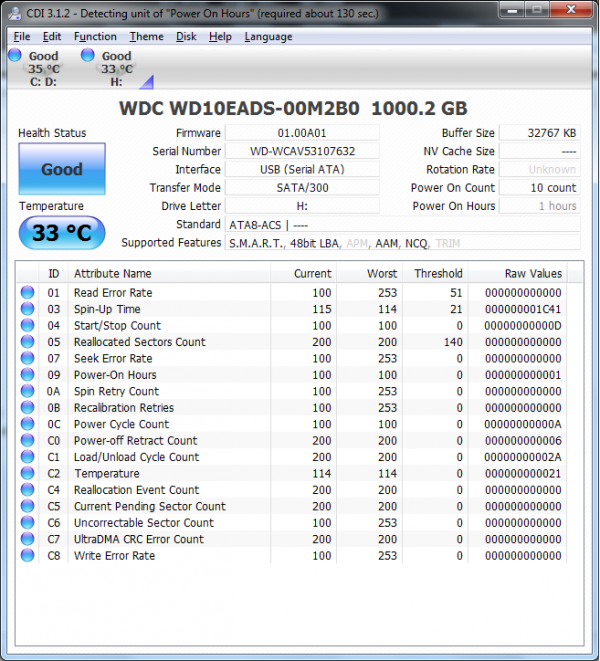Image resolution: width=600 pixels, height=661 pixels.
Task: Click the status icon for Seek Error Rate
Action: pyautogui.click(x=27, y=358)
